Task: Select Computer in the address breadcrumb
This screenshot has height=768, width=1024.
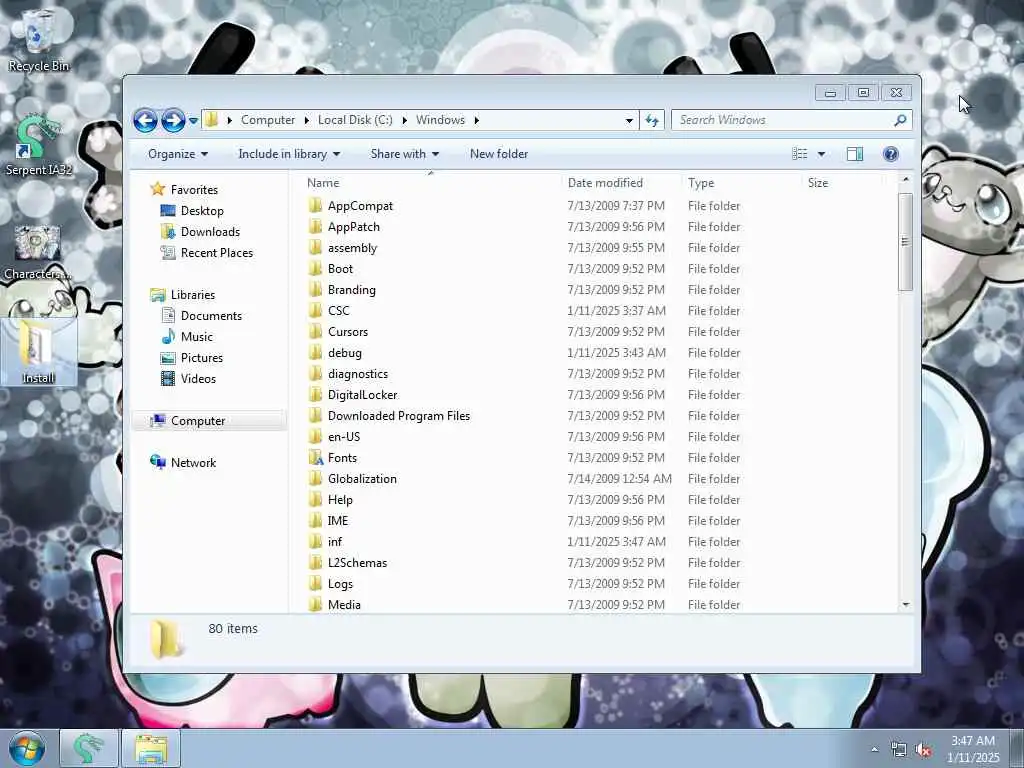Action: pyautogui.click(x=268, y=120)
